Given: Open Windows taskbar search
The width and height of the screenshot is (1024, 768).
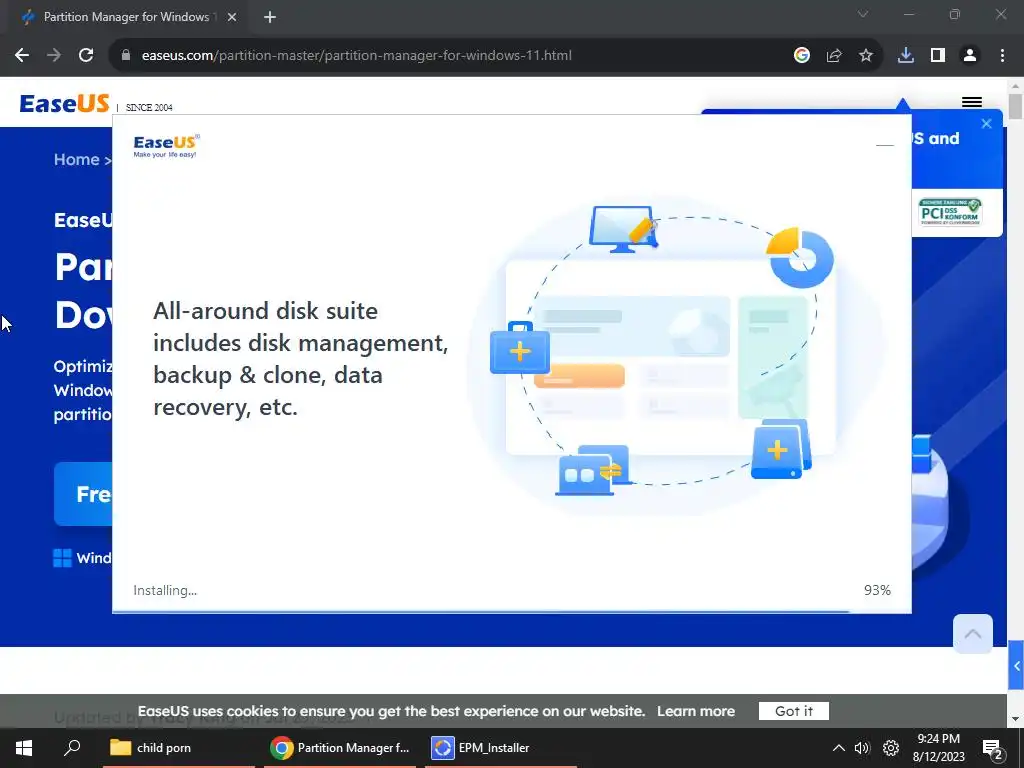Looking at the screenshot, I should coord(72,748).
